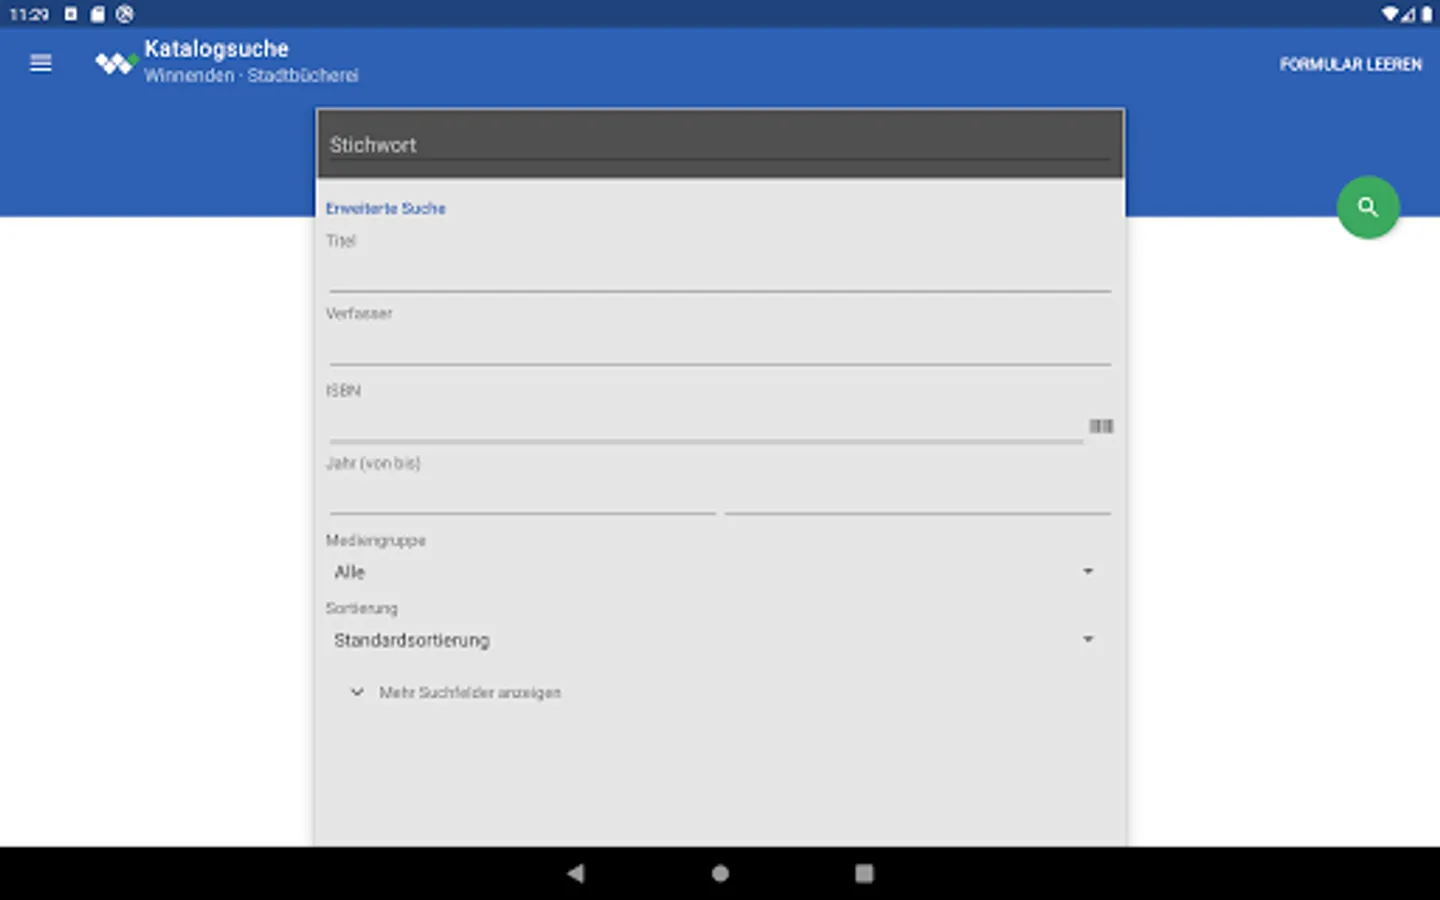Tap the Android recent apps button
The image size is (1440, 900).
(864, 873)
